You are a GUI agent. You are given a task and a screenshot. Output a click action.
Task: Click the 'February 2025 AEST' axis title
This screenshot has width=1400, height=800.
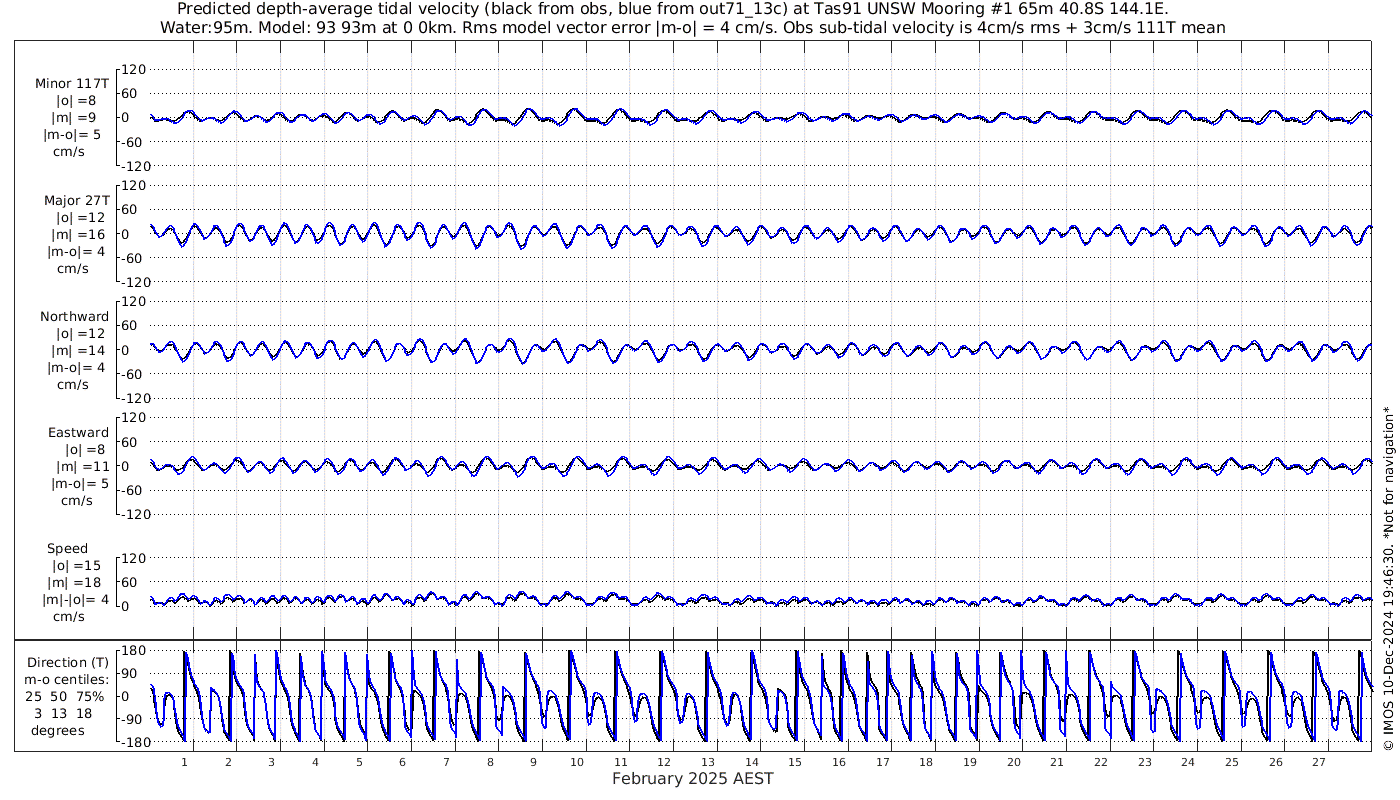pyautogui.click(x=692, y=778)
